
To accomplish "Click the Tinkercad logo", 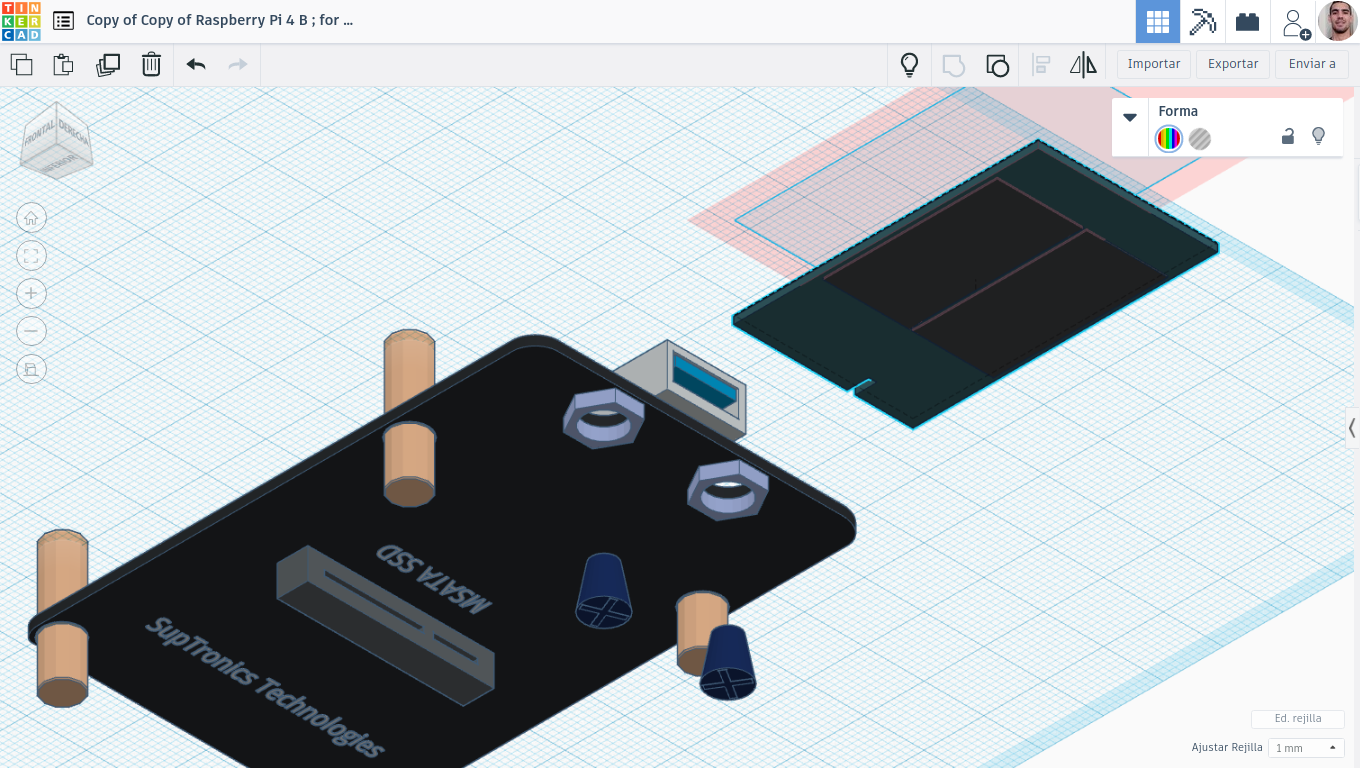I will 21,21.
